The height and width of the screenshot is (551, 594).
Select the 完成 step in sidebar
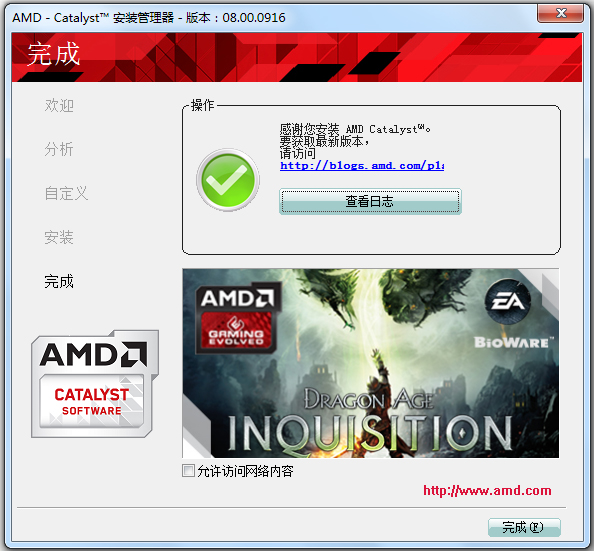[59, 281]
